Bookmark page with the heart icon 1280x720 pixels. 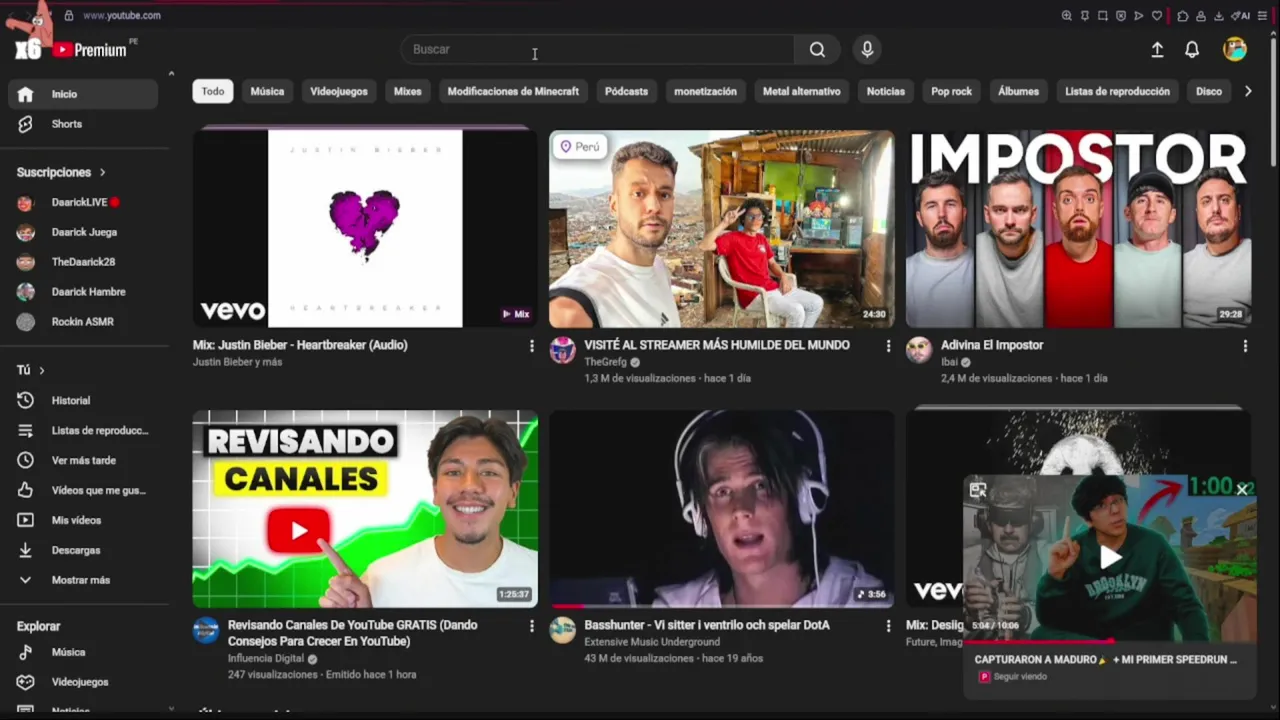tap(1157, 16)
